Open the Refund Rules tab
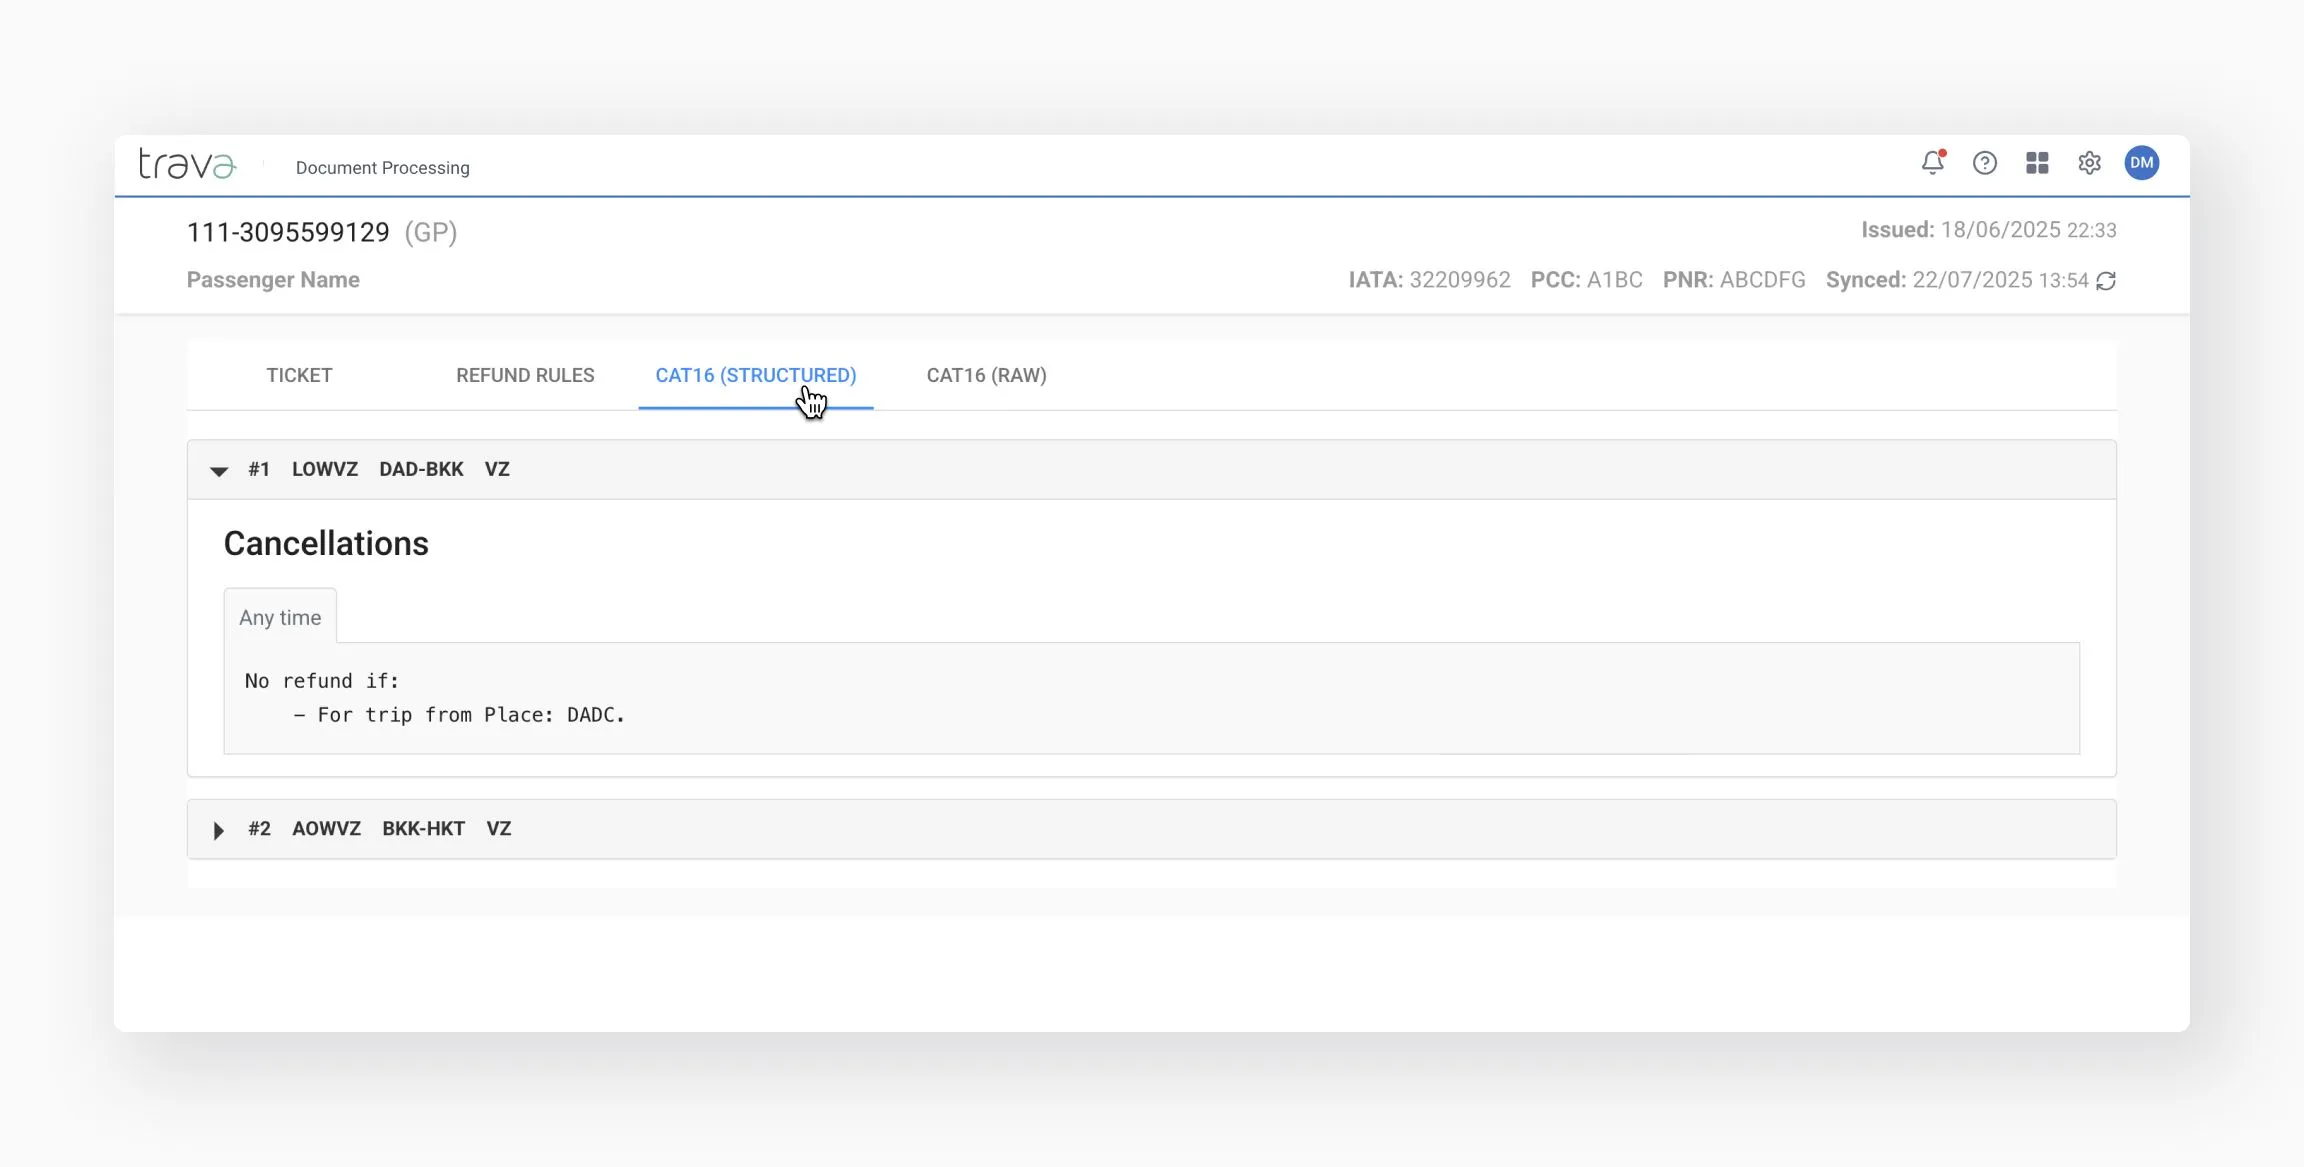Screen dimensions: 2304x1167 point(525,375)
